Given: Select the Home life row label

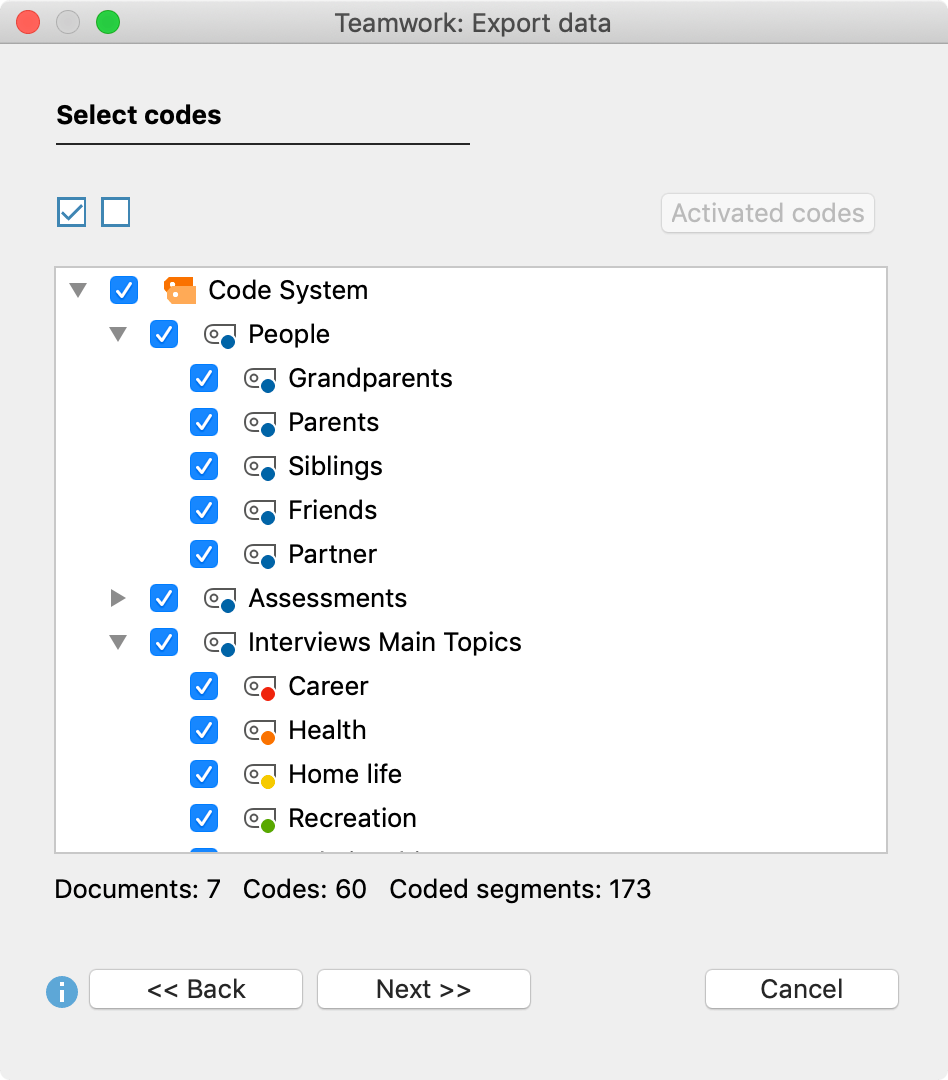Looking at the screenshot, I should [344, 775].
